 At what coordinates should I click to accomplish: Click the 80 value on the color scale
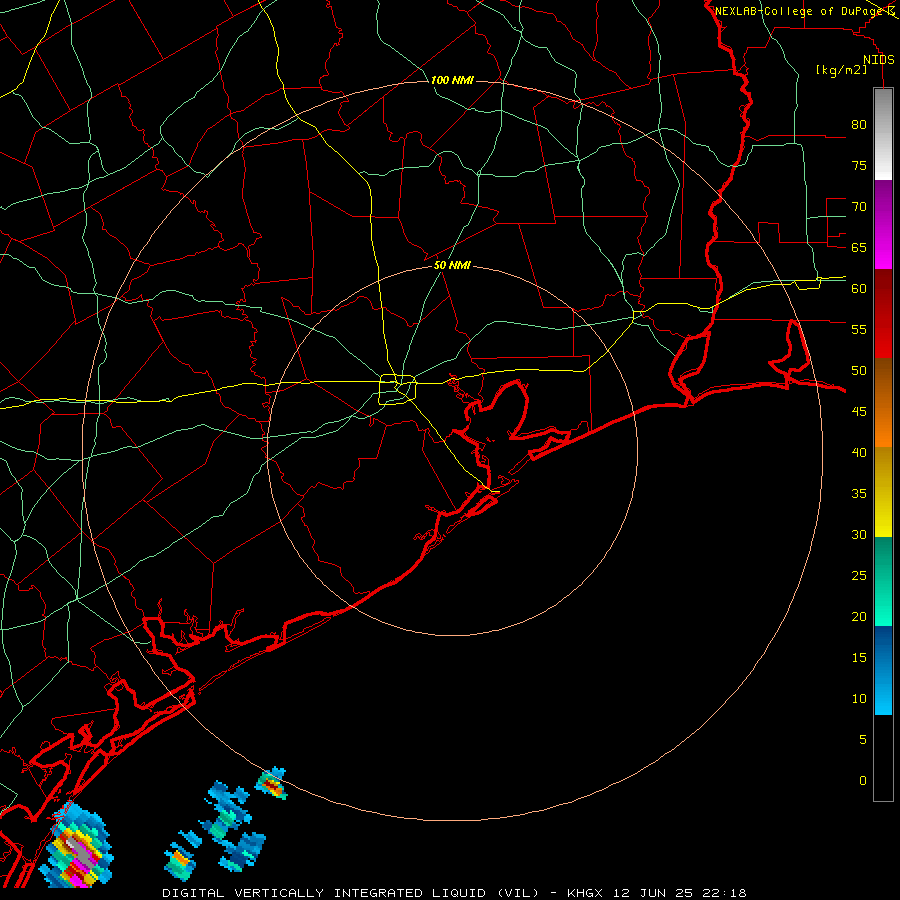[x=859, y=125]
